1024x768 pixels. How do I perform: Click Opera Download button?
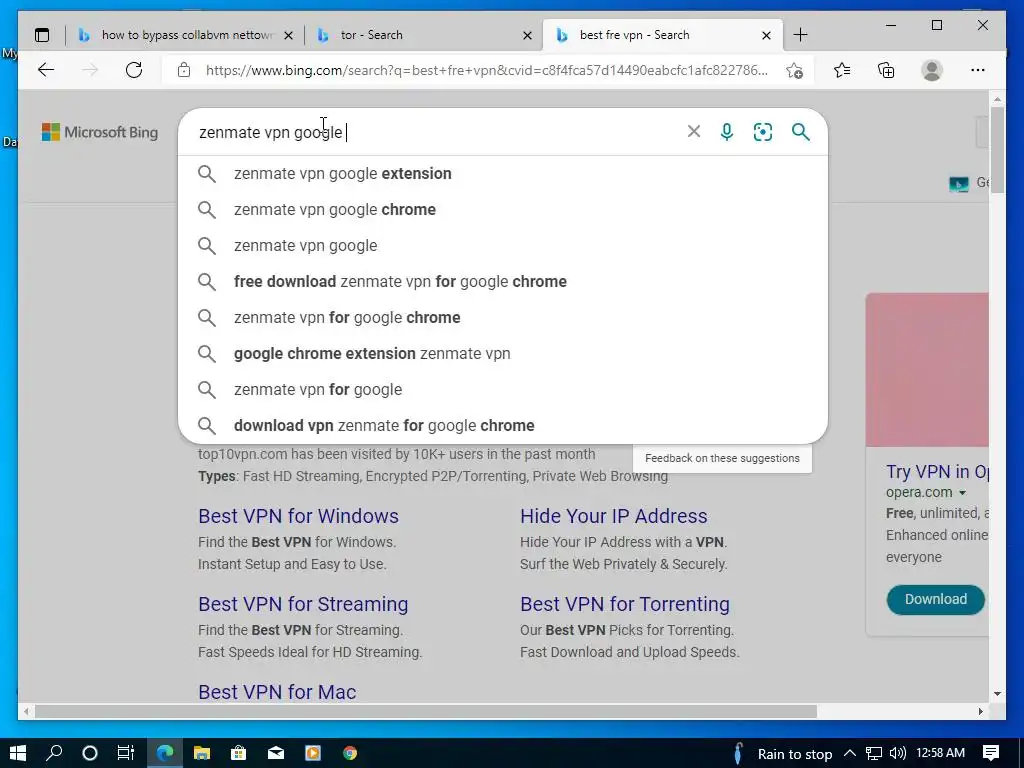(935, 600)
